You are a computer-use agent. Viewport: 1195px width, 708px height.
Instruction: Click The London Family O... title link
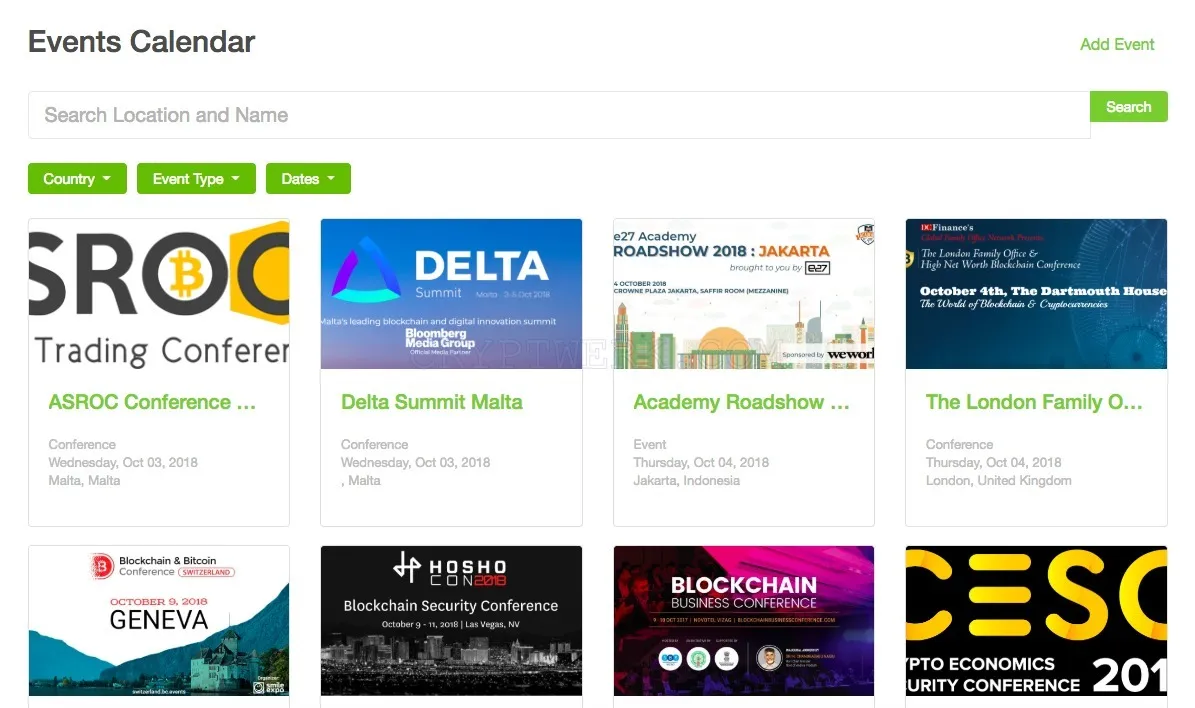[x=1034, y=402]
